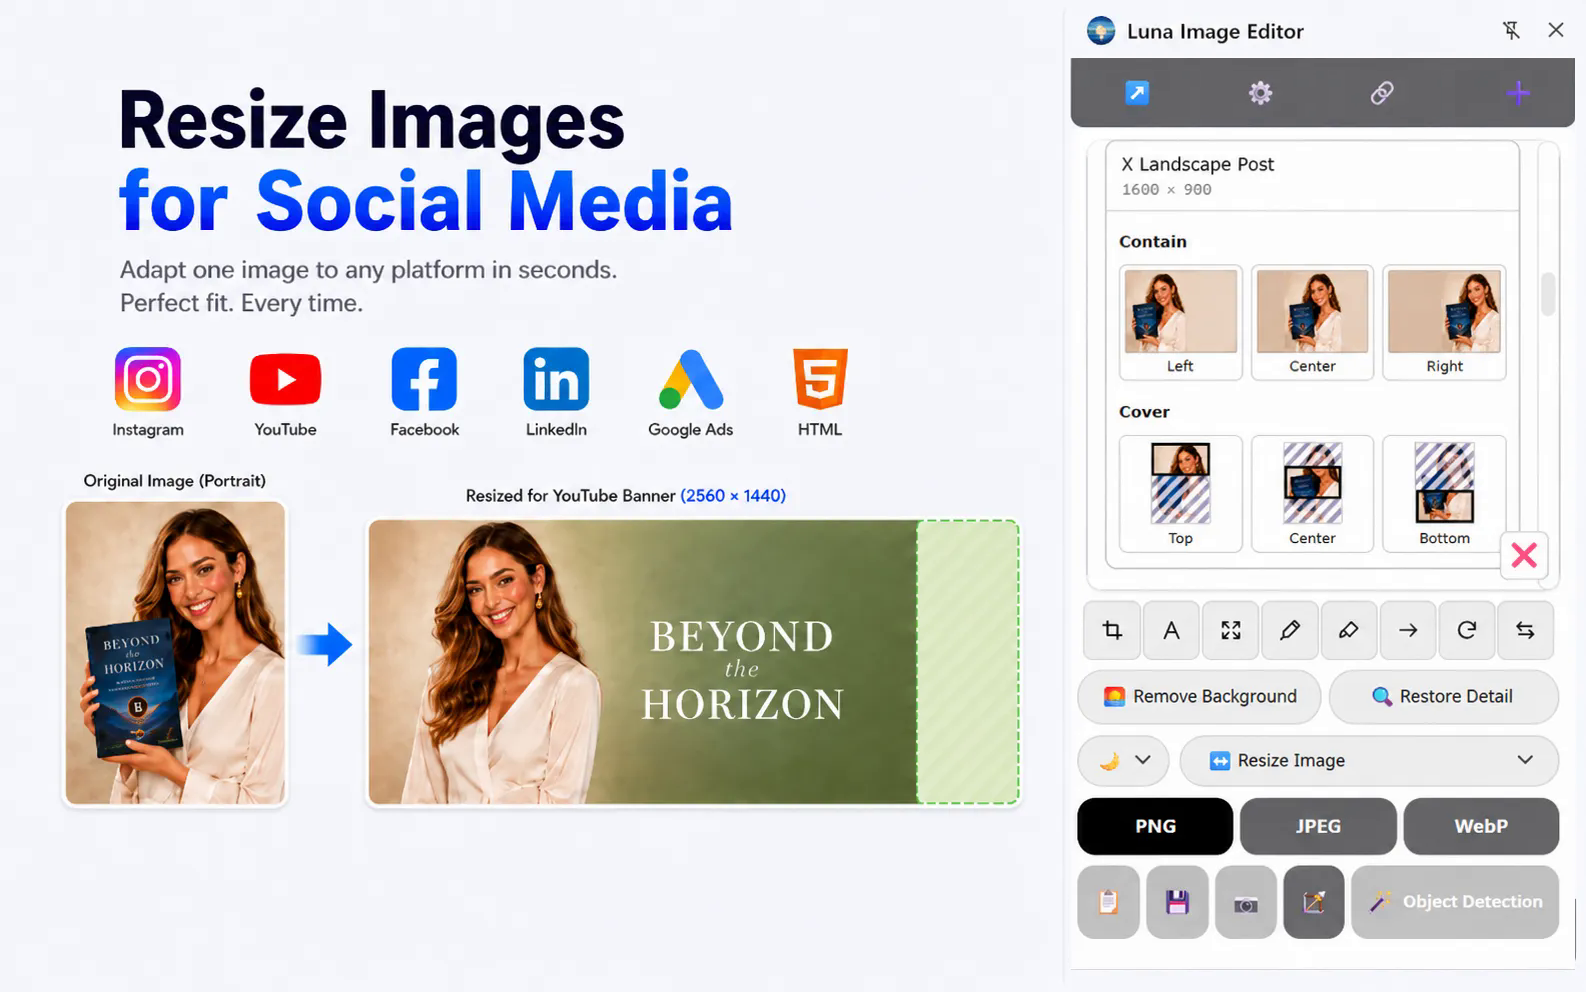Choose Contain Left alignment thumbnail
Image resolution: width=1586 pixels, height=992 pixels.
1180,322
